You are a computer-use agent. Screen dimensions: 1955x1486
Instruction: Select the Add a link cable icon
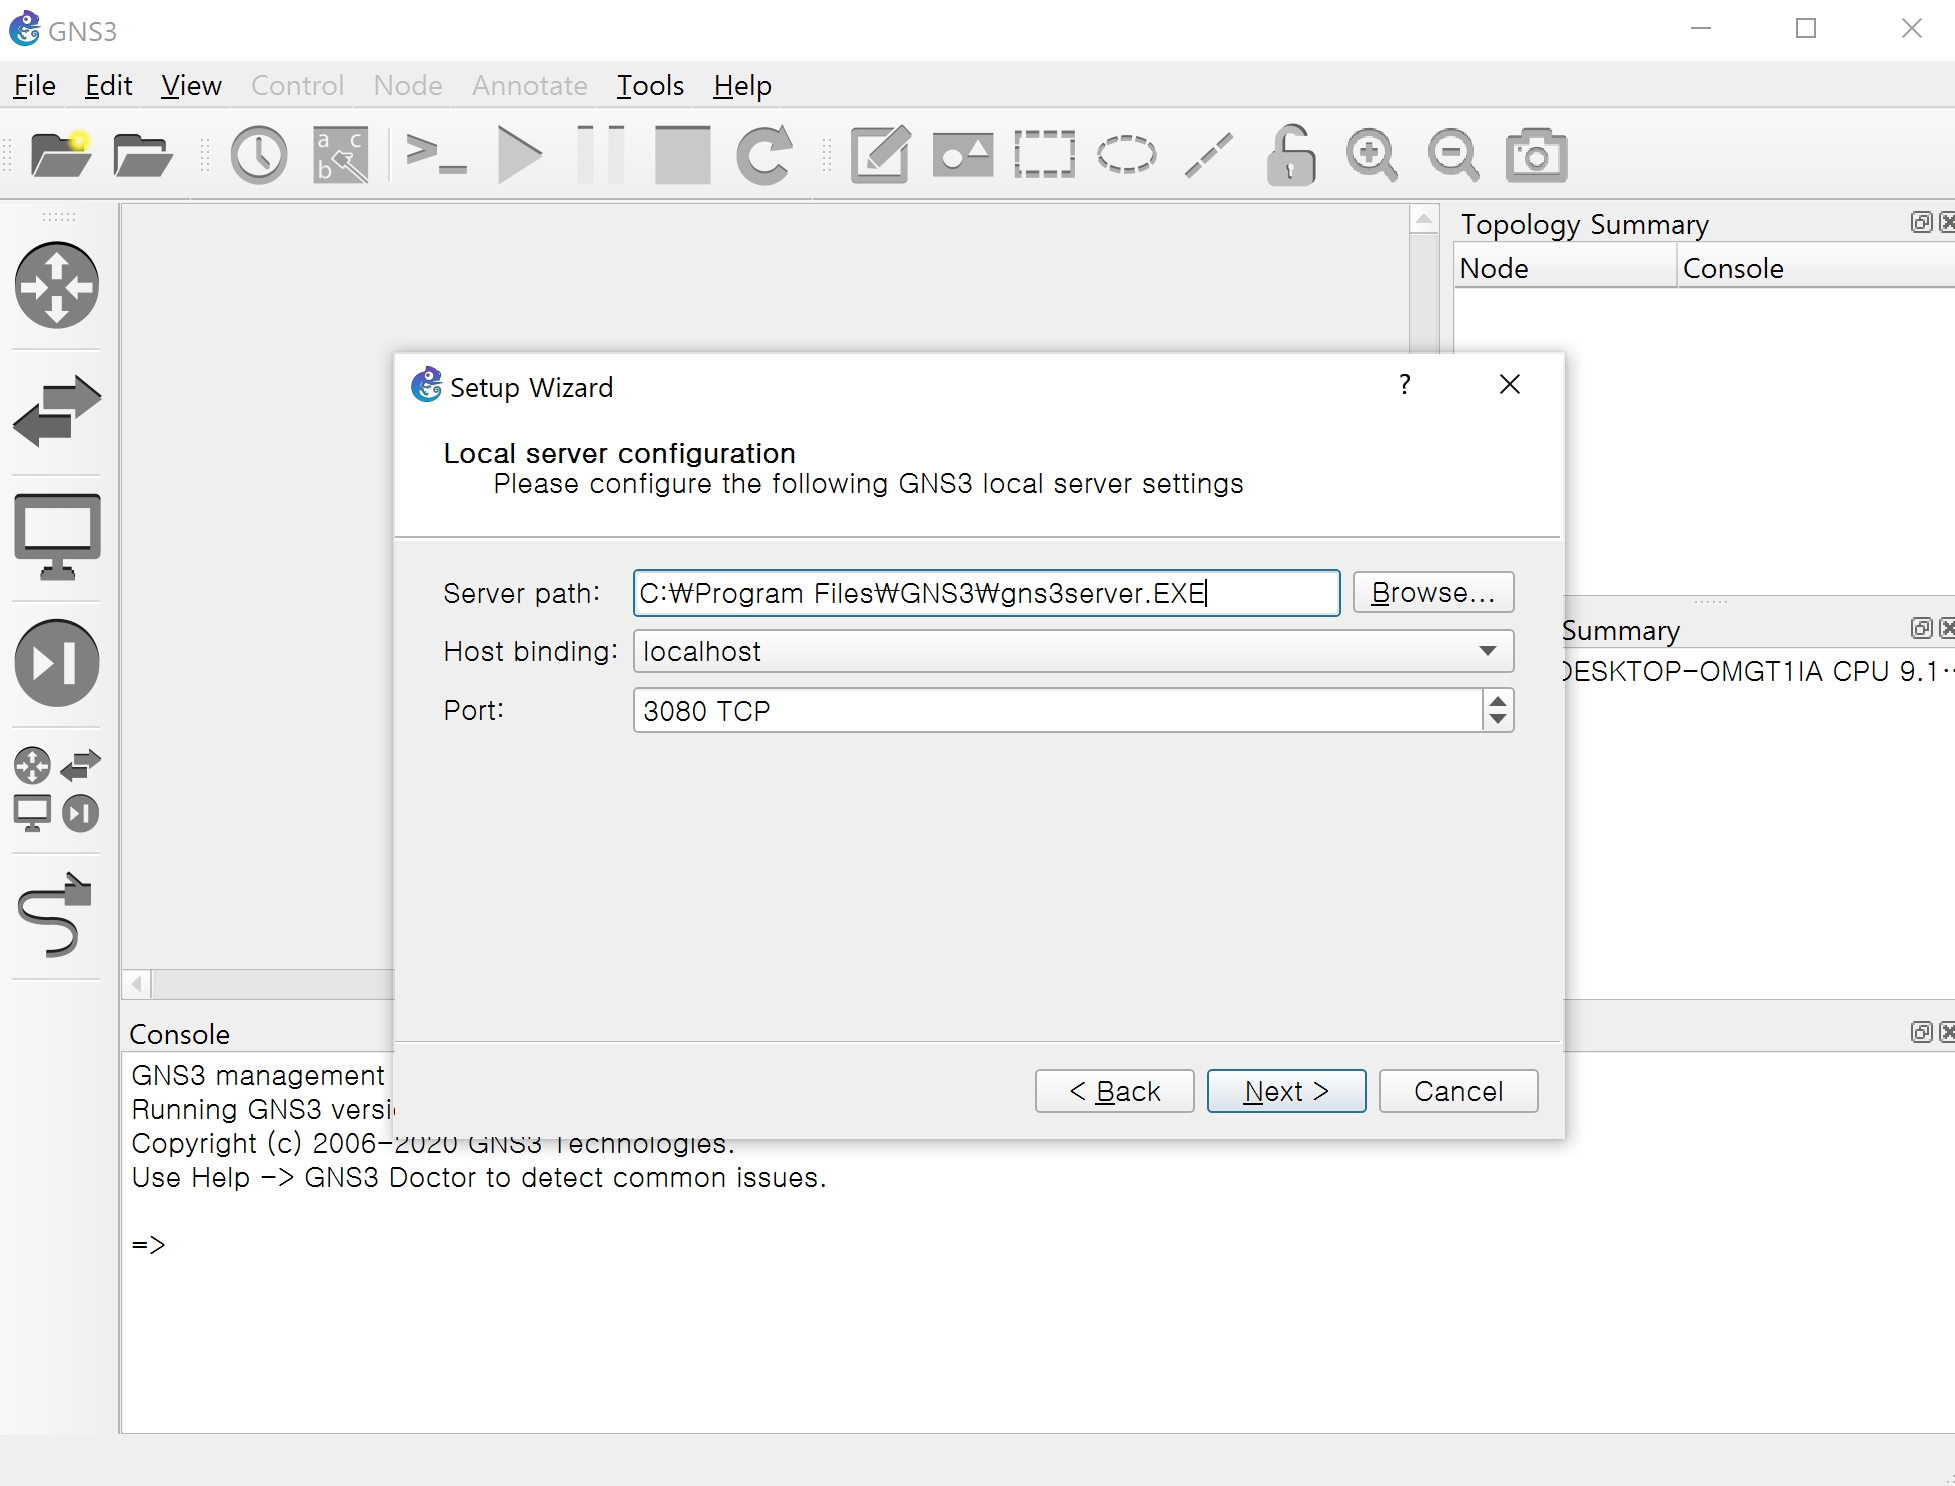(55, 913)
